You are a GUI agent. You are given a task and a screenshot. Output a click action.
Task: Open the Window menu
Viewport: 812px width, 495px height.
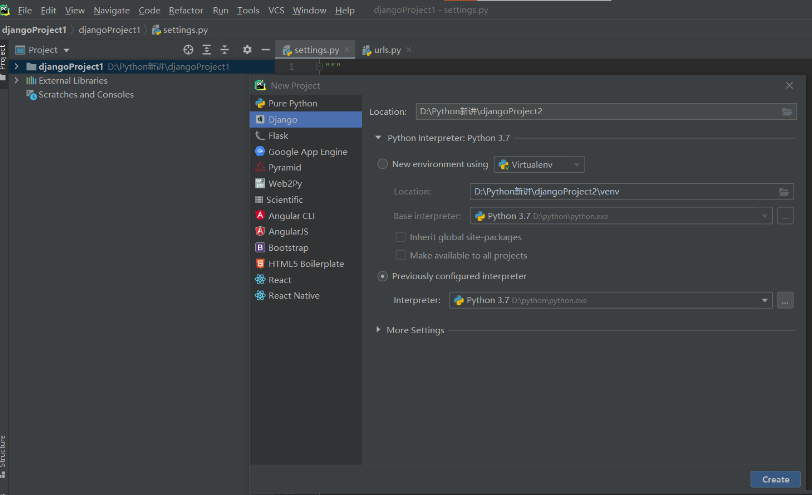[x=309, y=10]
